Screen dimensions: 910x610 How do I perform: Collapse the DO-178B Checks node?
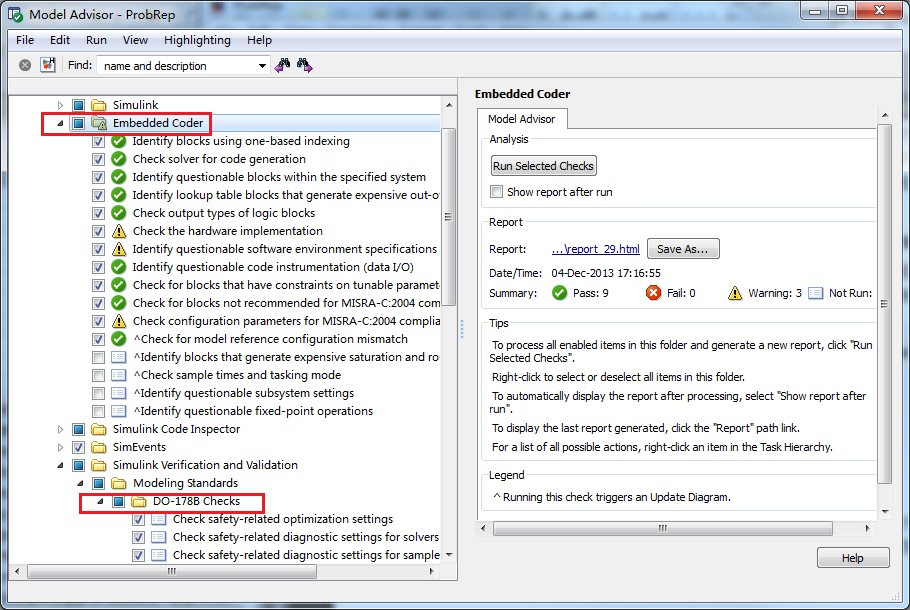100,501
